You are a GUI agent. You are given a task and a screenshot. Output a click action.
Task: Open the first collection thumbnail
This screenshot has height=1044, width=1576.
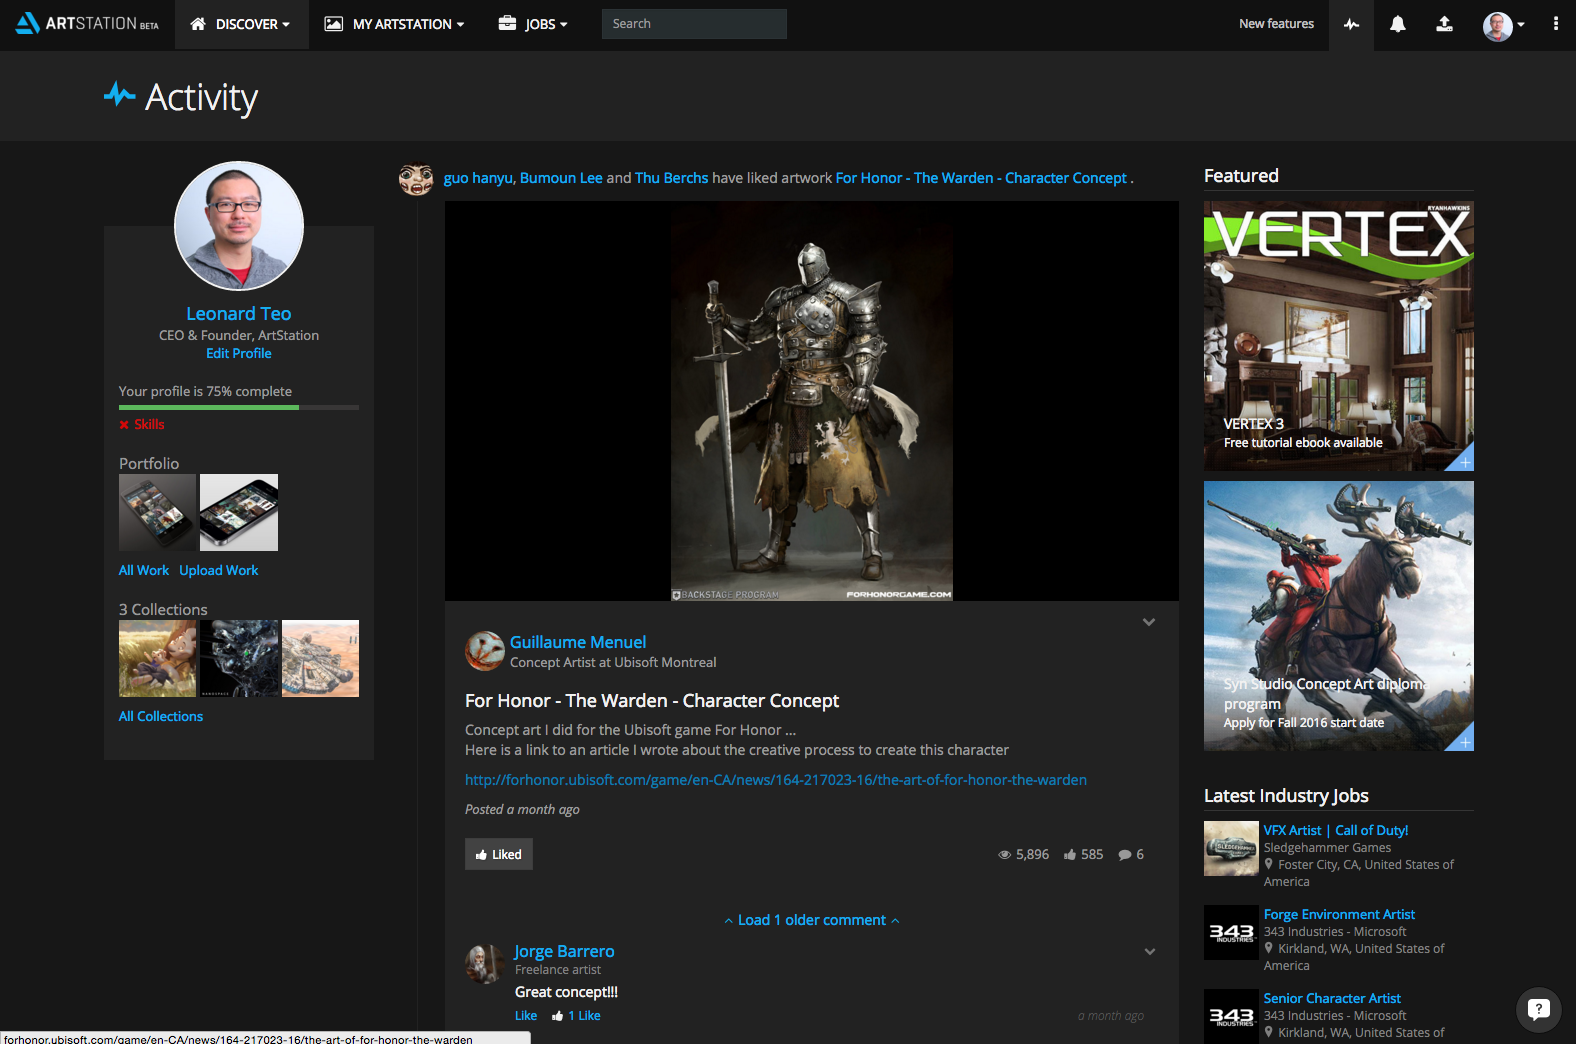[158, 658]
